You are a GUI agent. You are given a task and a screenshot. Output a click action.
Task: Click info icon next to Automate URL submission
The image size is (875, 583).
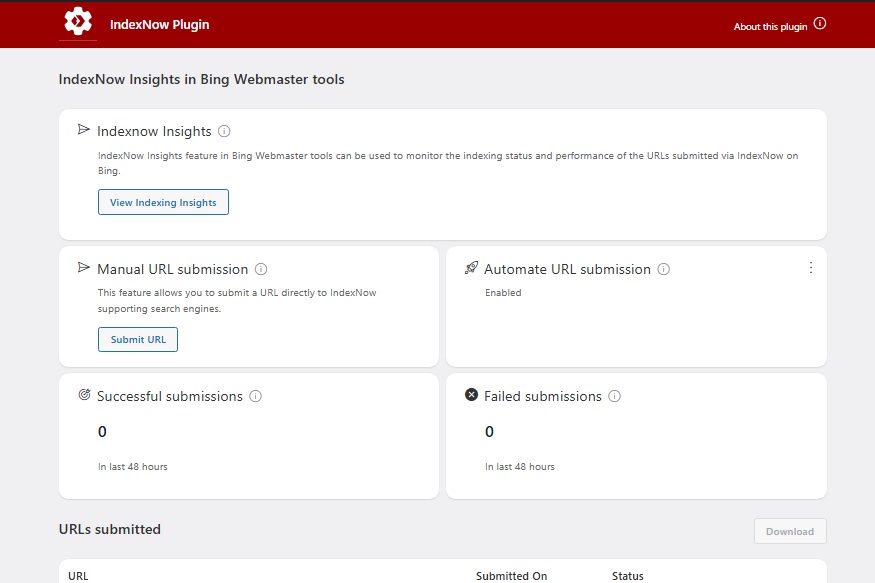click(x=664, y=269)
